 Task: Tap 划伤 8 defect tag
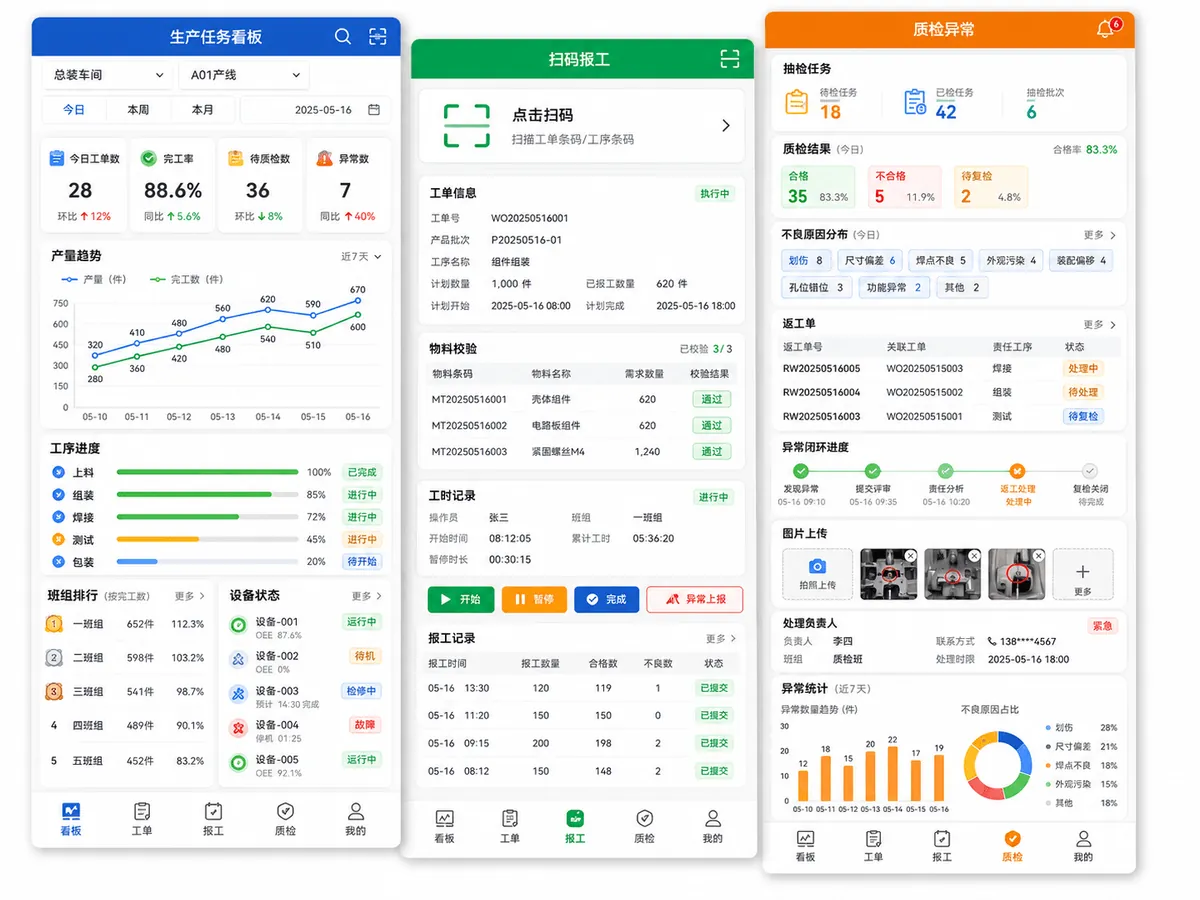(x=807, y=260)
